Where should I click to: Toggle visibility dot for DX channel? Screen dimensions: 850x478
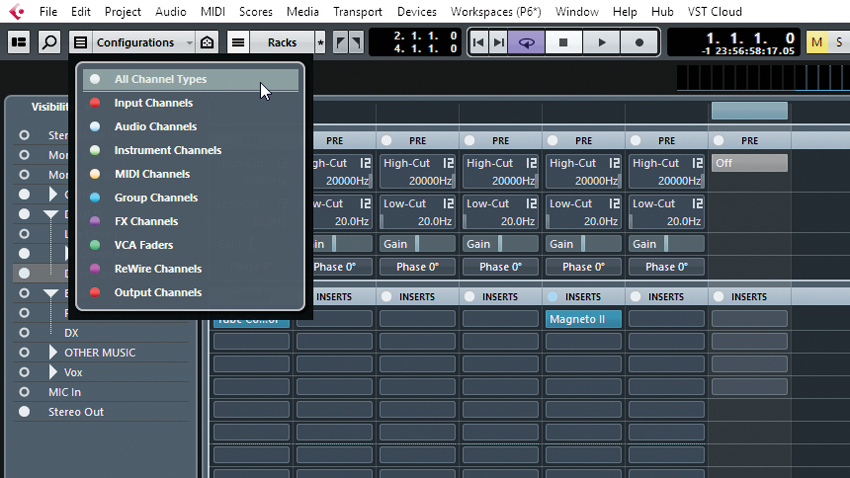tap(24, 333)
